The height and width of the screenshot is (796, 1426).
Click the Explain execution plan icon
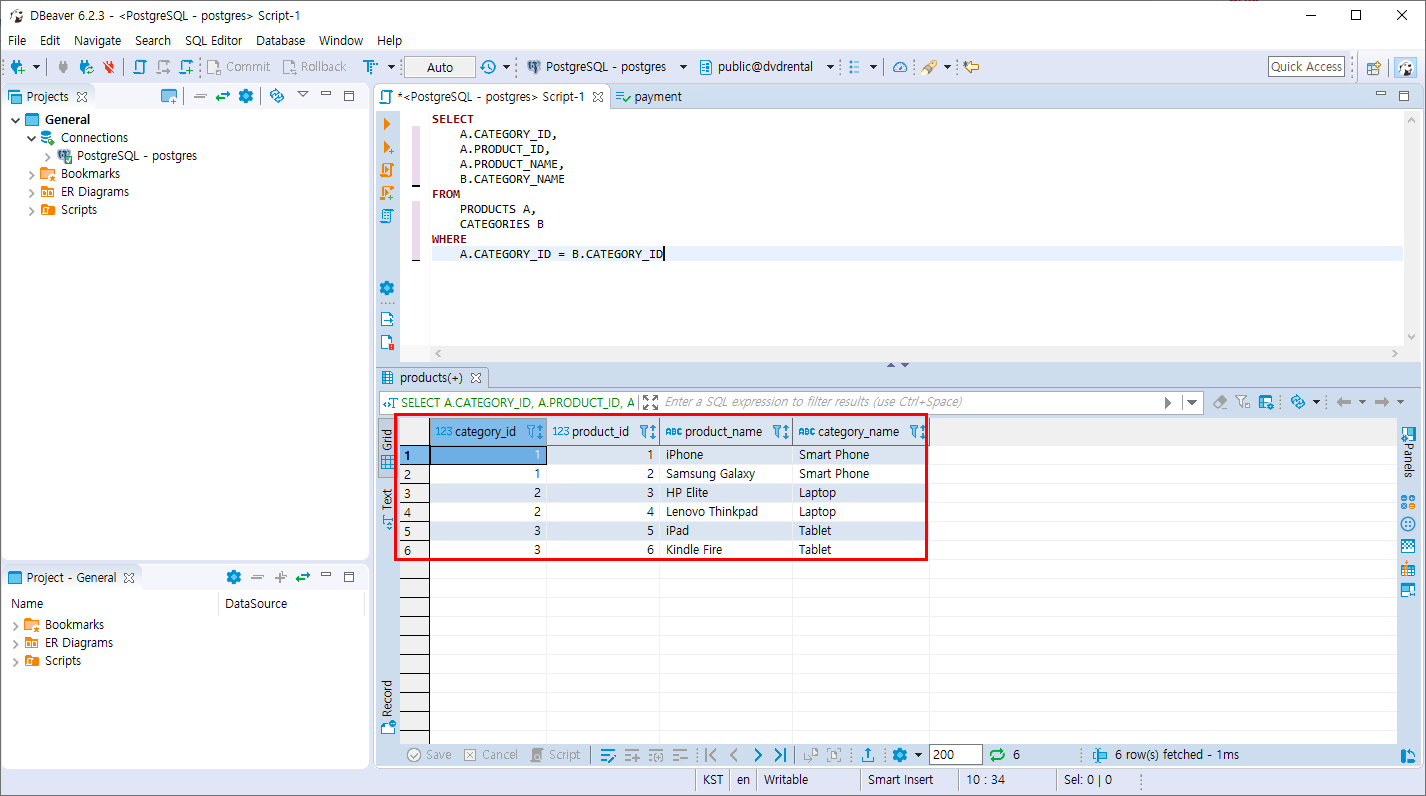pyautogui.click(x=387, y=215)
